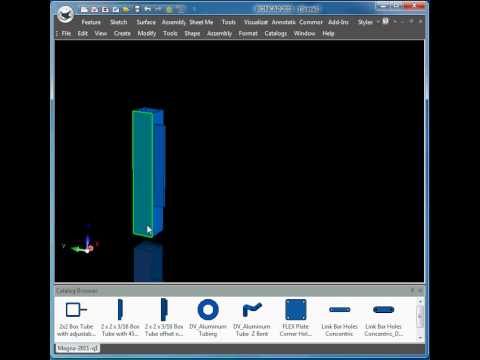Open the Sketch ribbon tab

coord(119,22)
